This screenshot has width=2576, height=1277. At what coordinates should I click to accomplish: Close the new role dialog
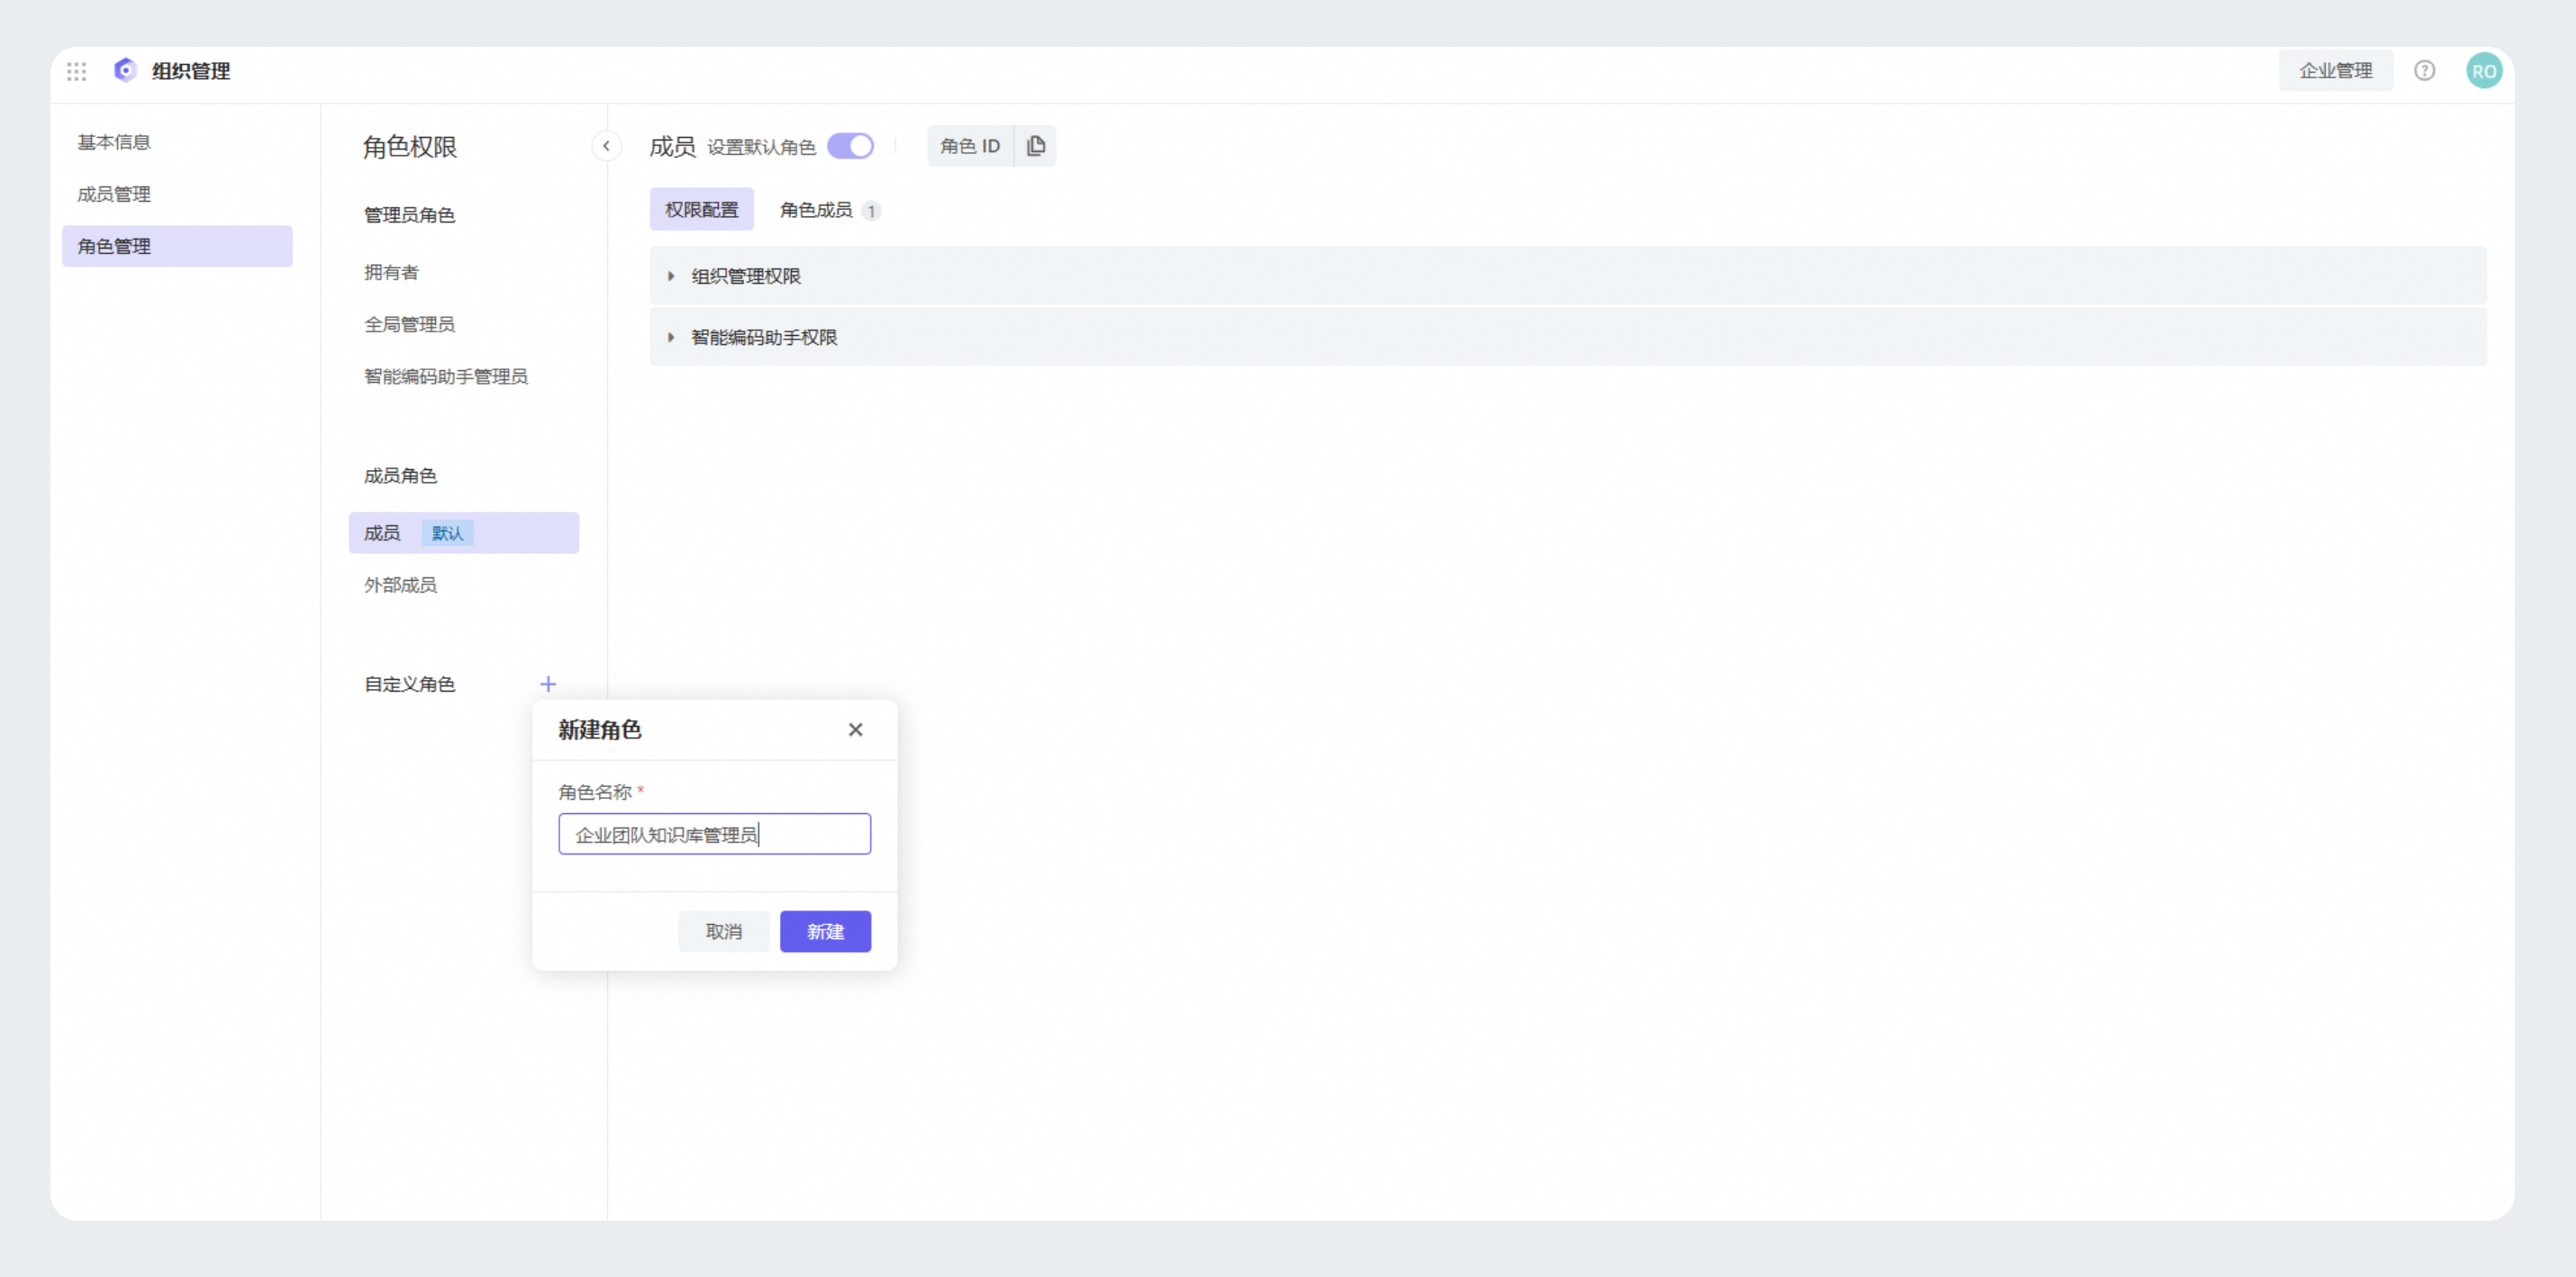pos(855,730)
